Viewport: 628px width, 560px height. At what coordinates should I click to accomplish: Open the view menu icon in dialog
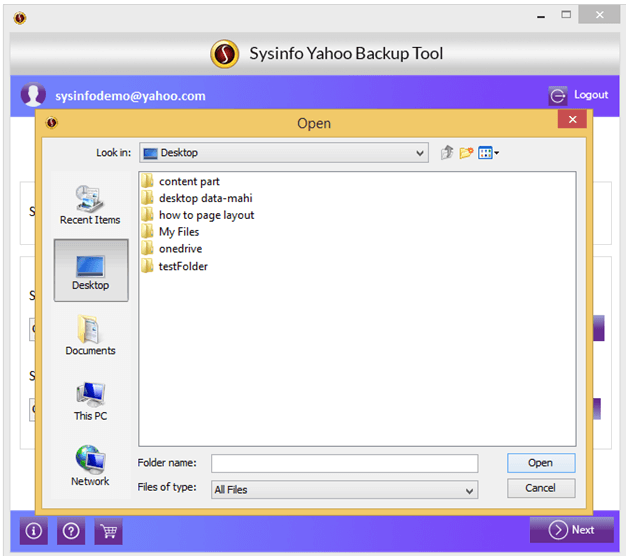[488, 153]
